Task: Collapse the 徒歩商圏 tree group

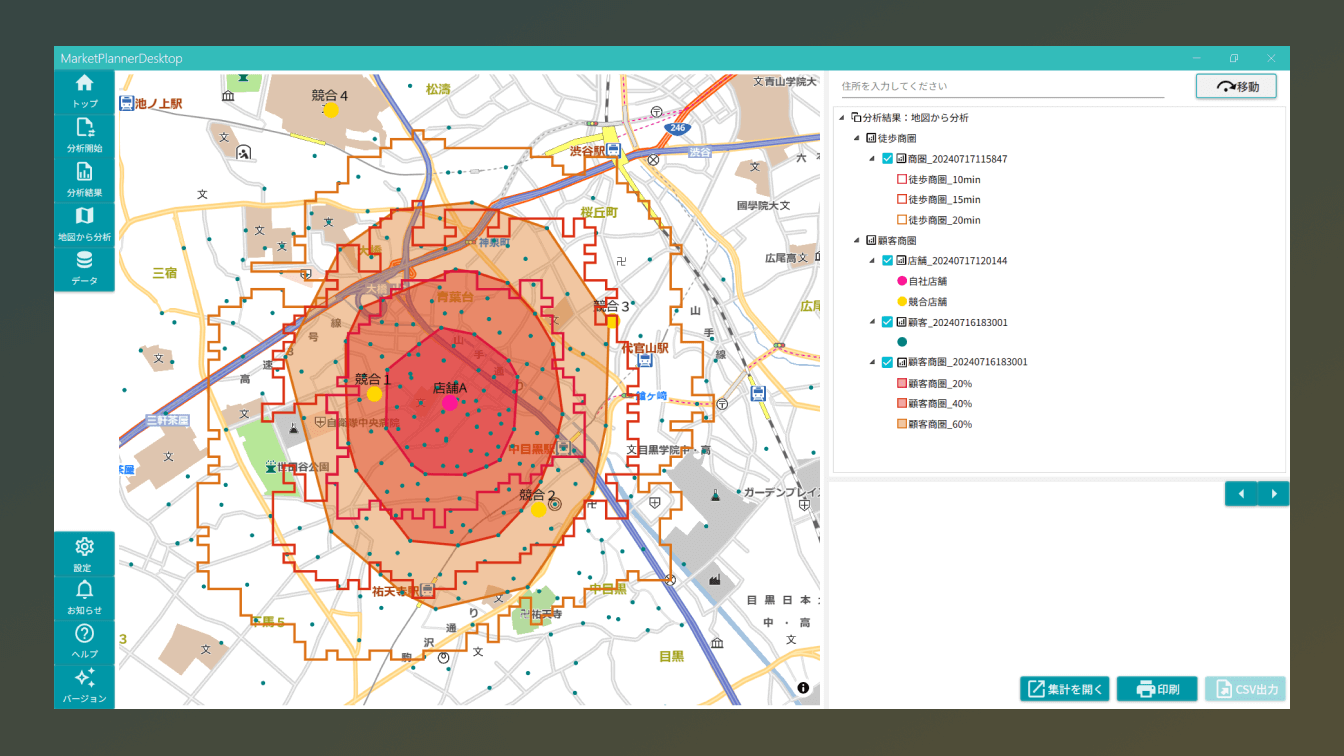Action: pyautogui.click(x=857, y=139)
